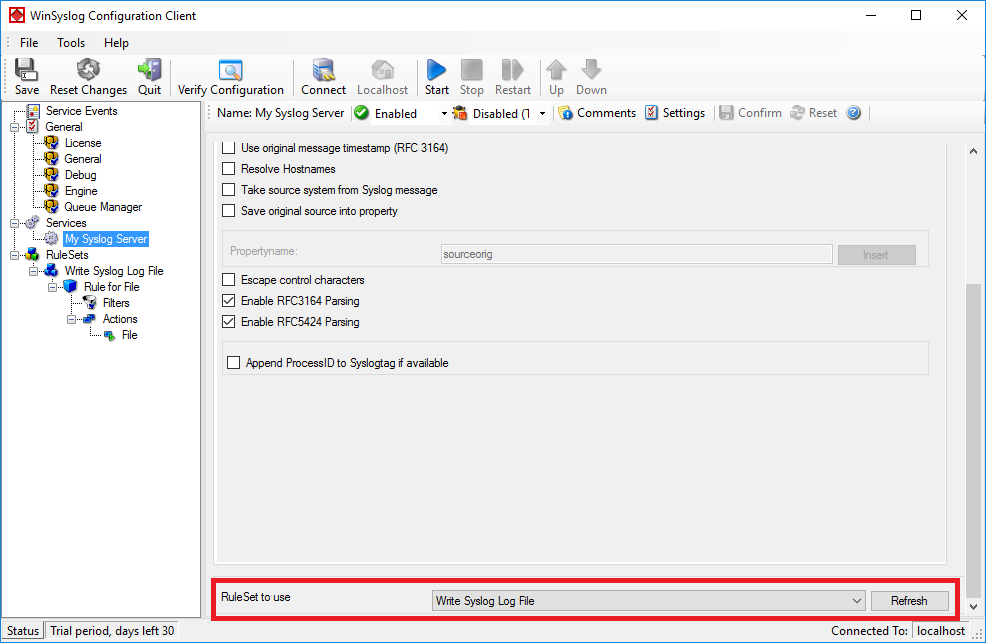
Task: Select Queue Manager node
Action: [x=102, y=207]
